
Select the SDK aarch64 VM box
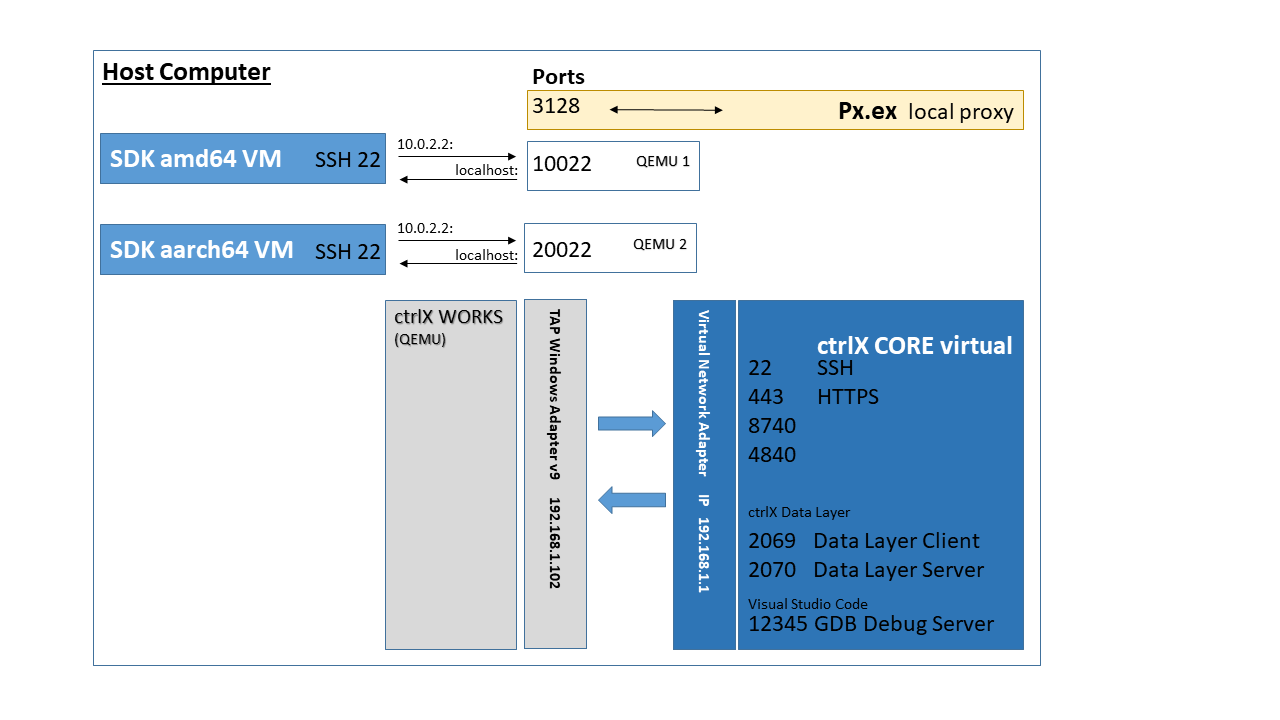tap(242, 248)
